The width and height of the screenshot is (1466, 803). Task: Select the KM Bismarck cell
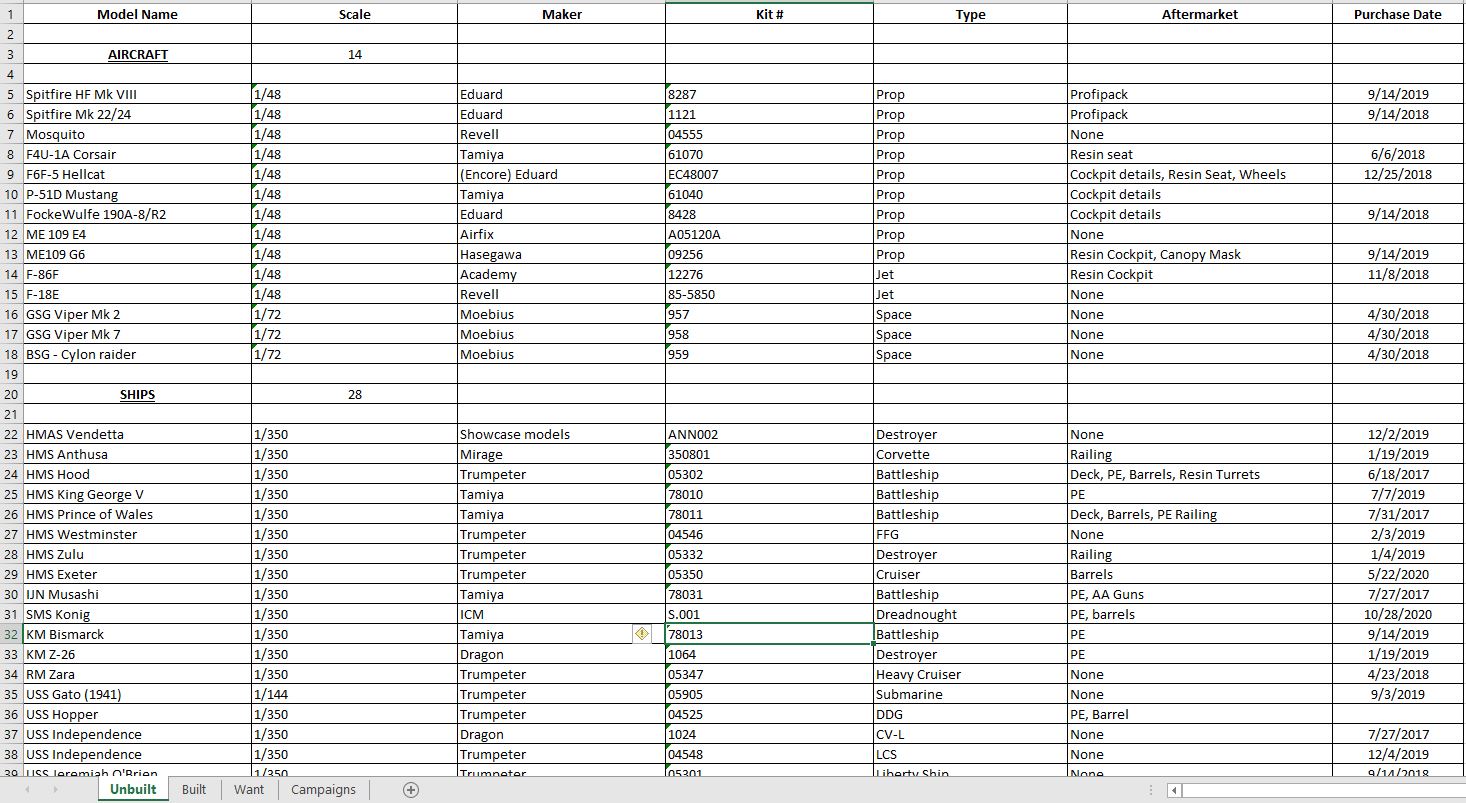tap(137, 634)
